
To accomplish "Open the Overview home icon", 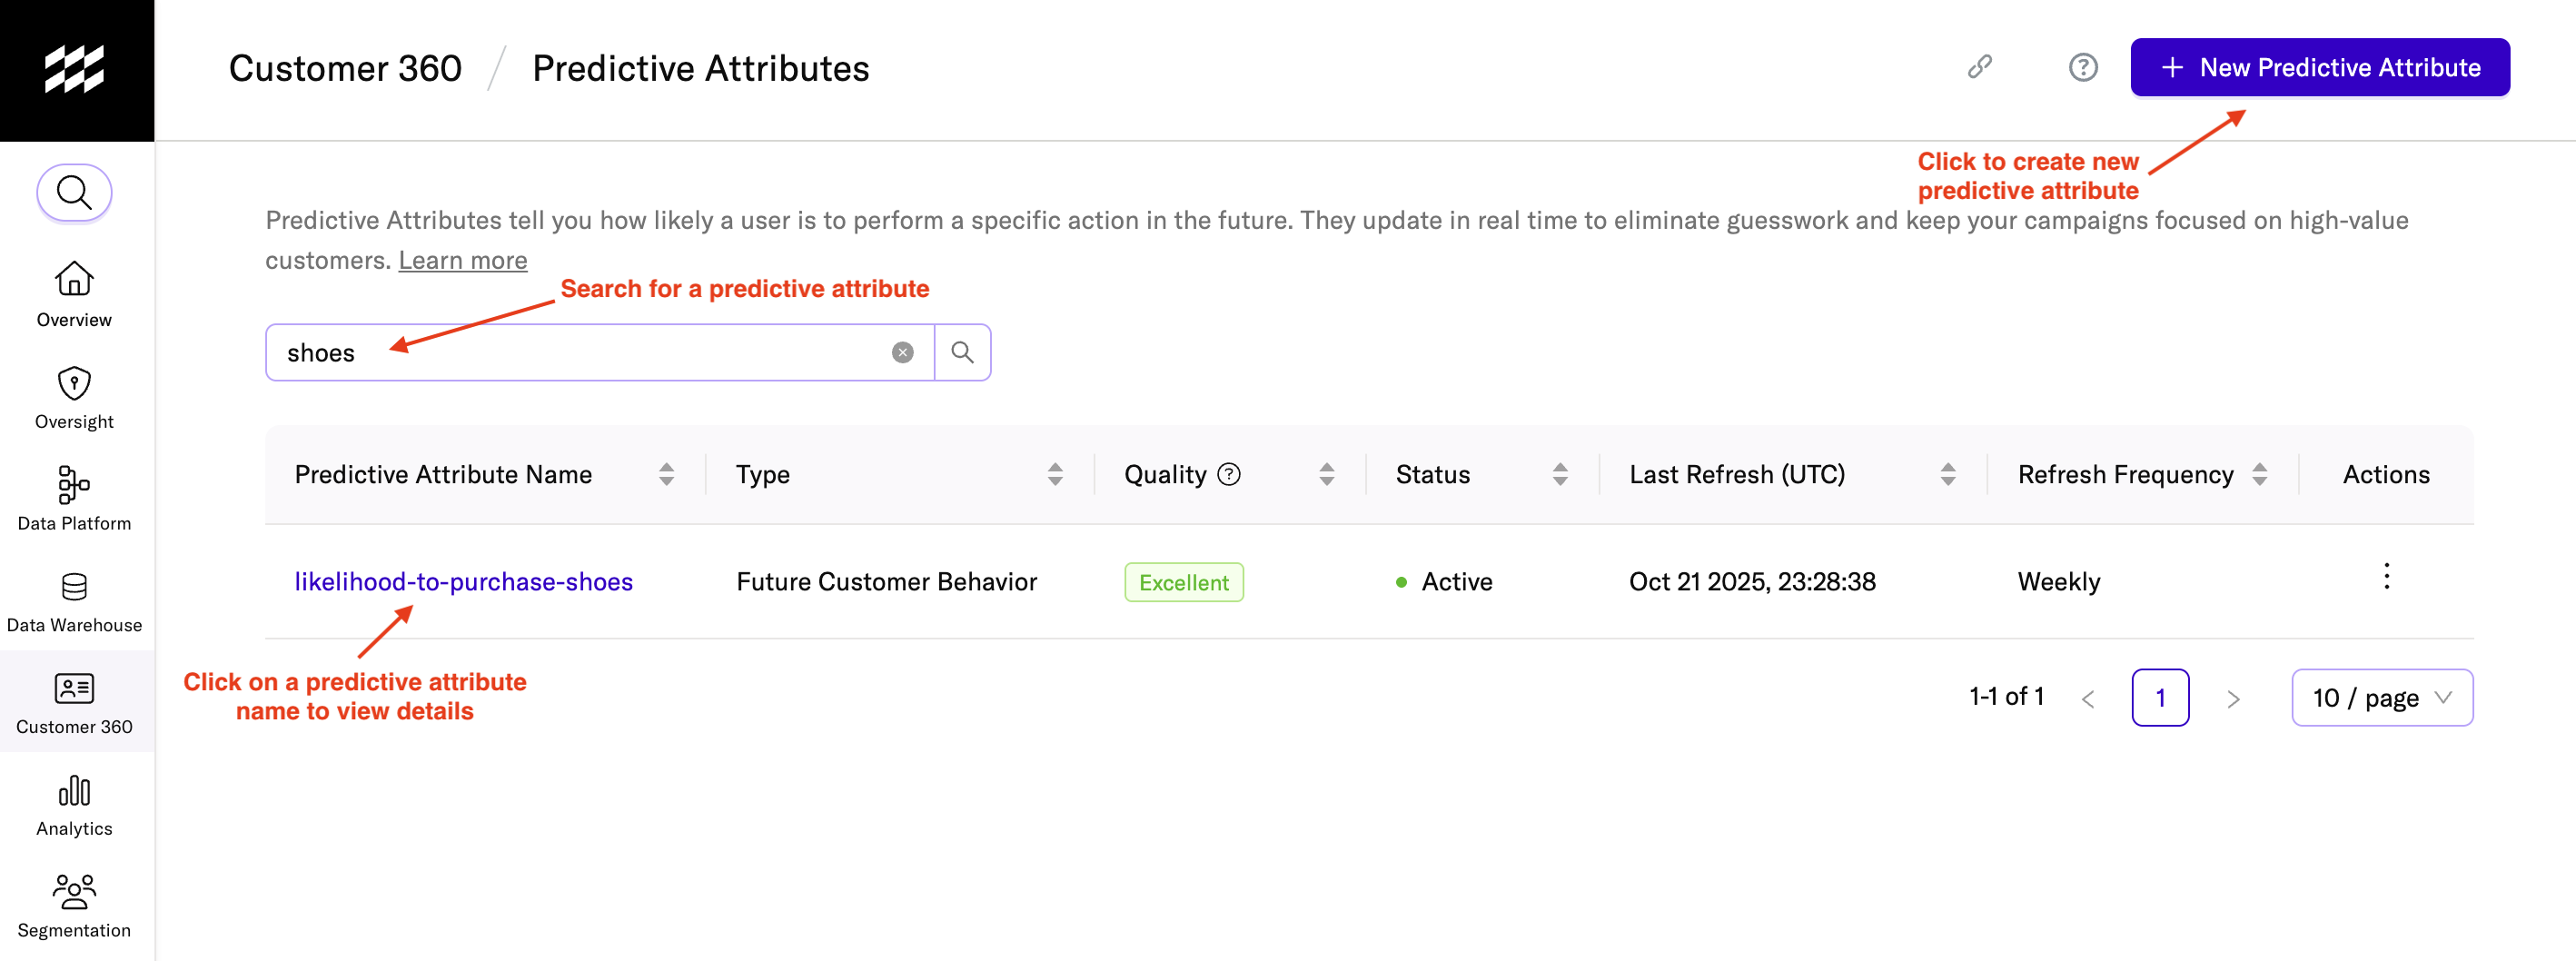I will tap(74, 279).
